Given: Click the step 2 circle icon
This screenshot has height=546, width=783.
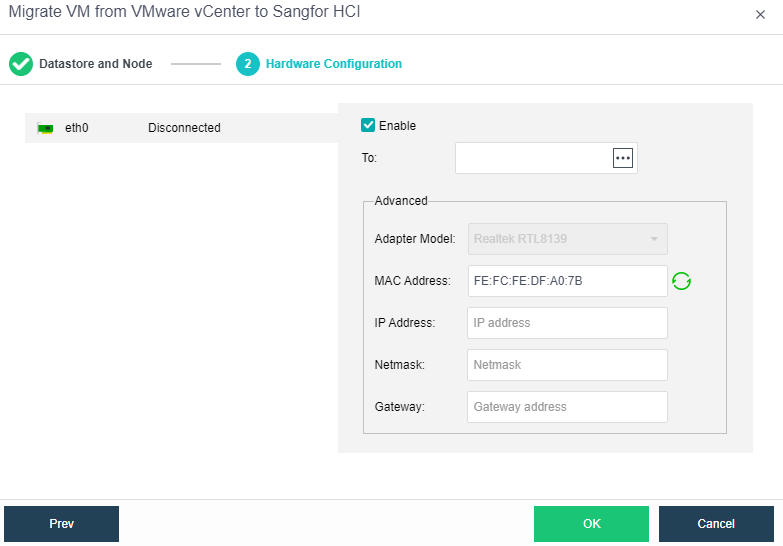Looking at the screenshot, I should [x=247, y=64].
